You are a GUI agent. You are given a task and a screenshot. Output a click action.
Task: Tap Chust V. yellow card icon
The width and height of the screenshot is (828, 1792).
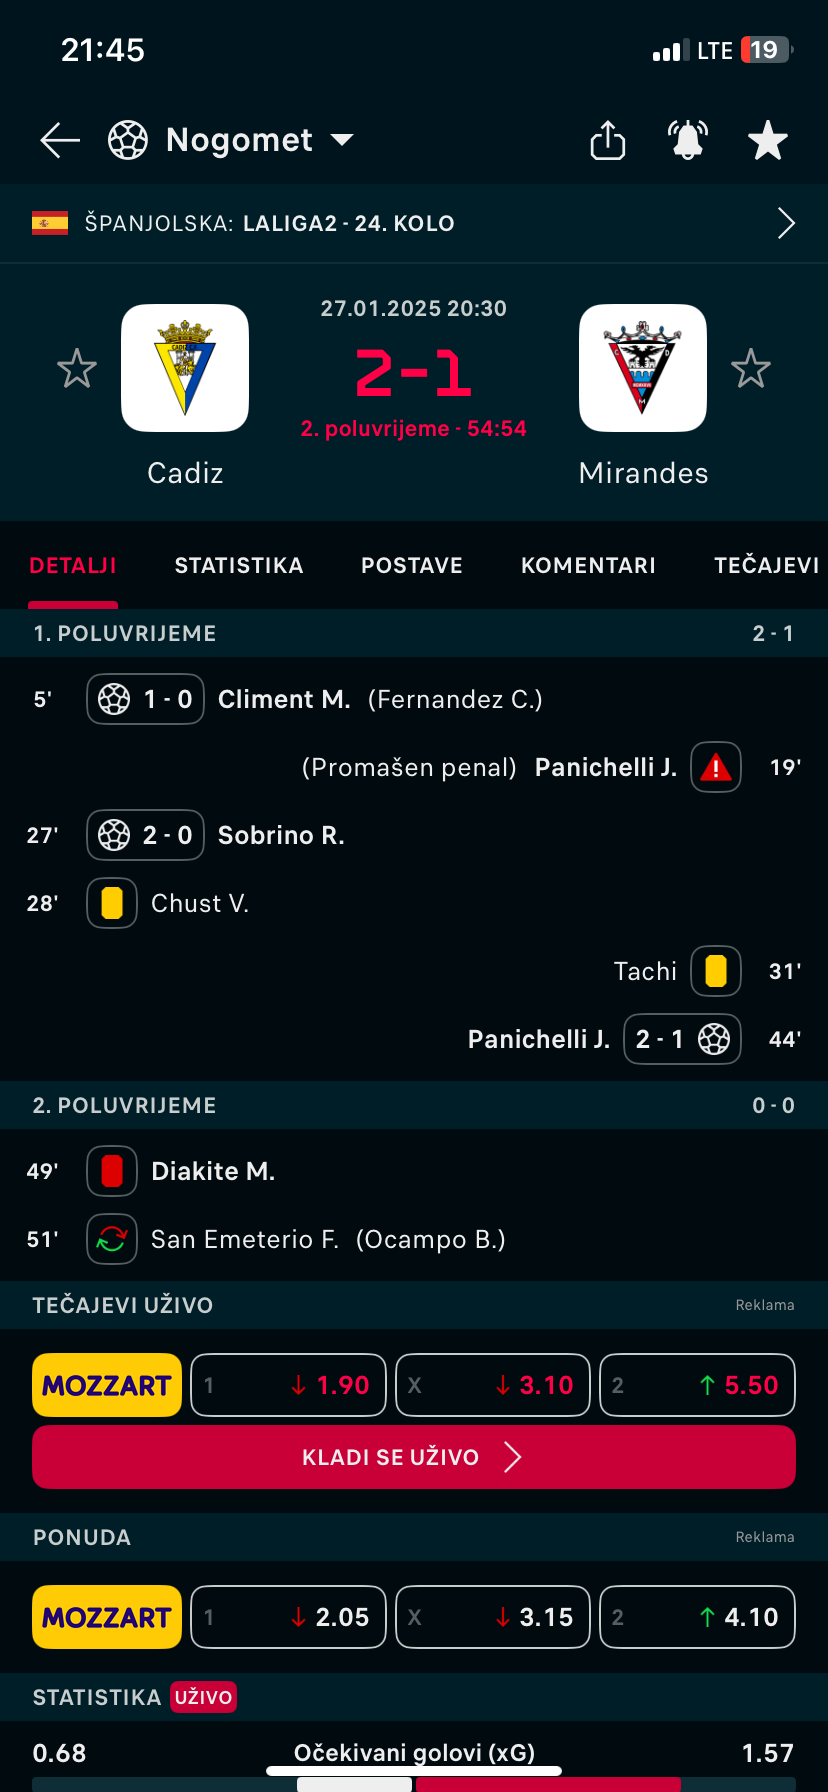click(x=112, y=903)
